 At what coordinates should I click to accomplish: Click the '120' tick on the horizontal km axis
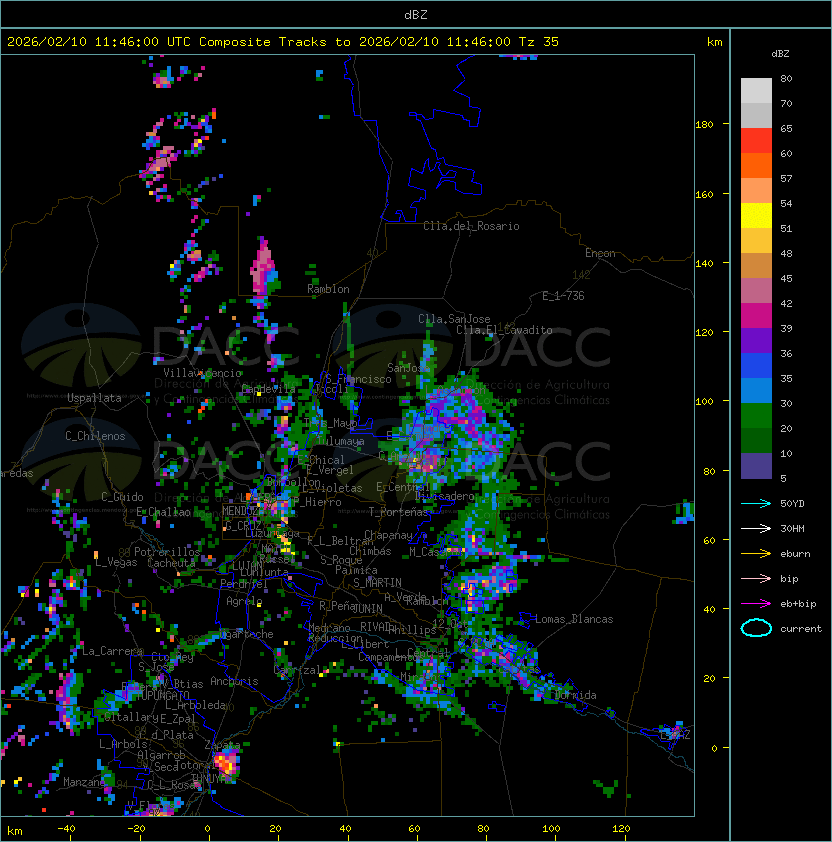click(621, 829)
